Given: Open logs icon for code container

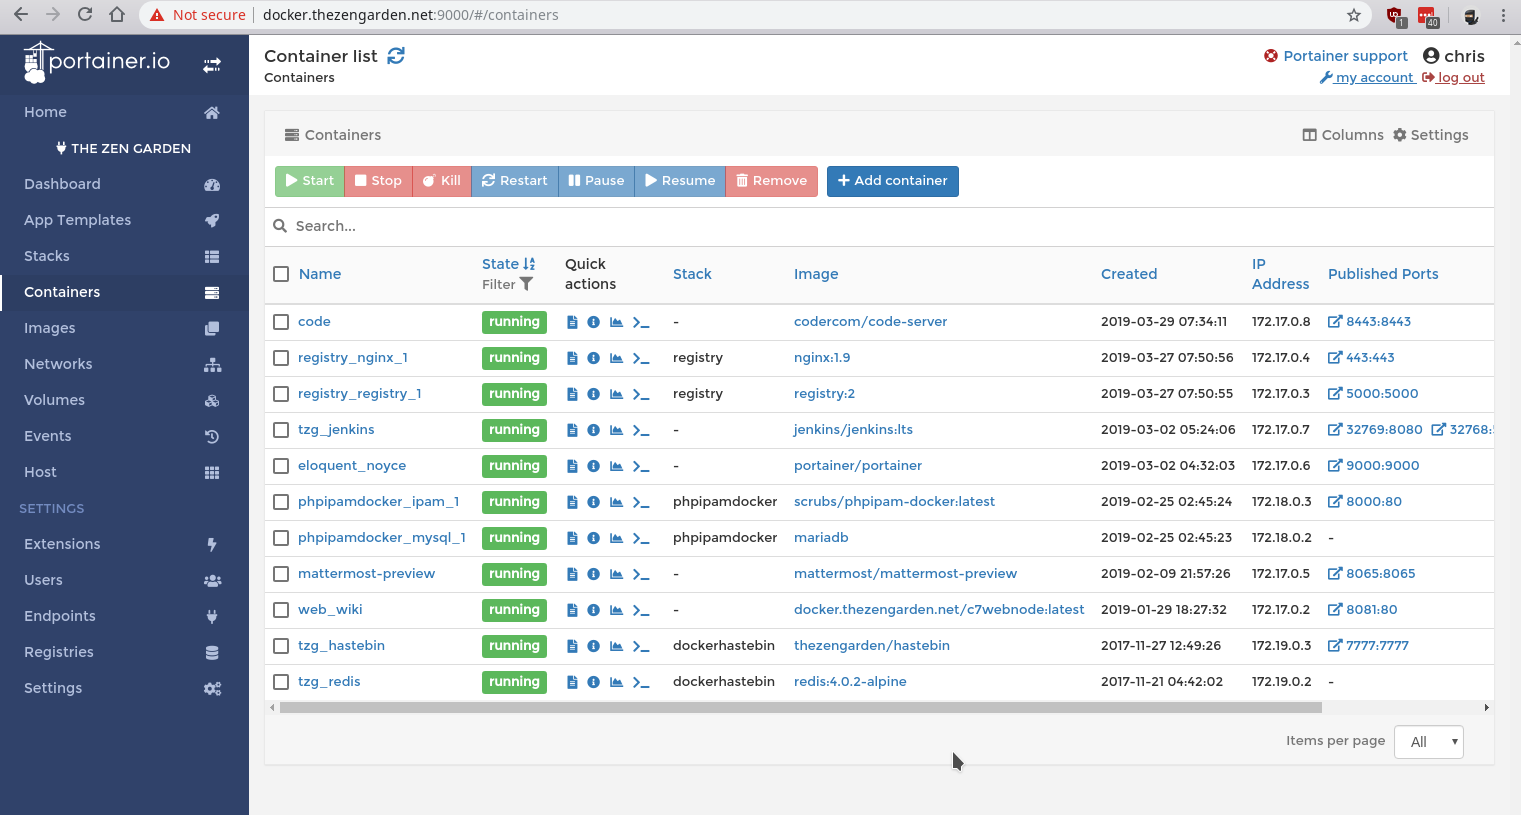Looking at the screenshot, I should (572, 322).
